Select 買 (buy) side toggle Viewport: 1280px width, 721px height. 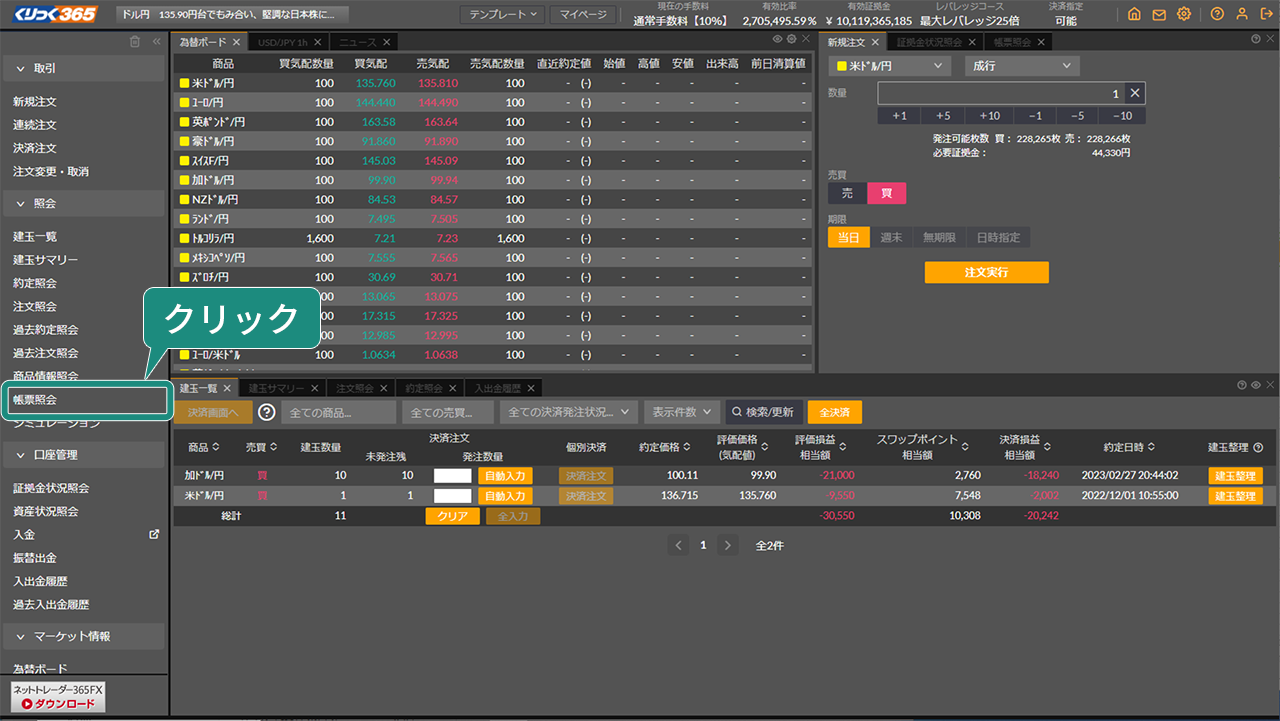[x=886, y=194]
